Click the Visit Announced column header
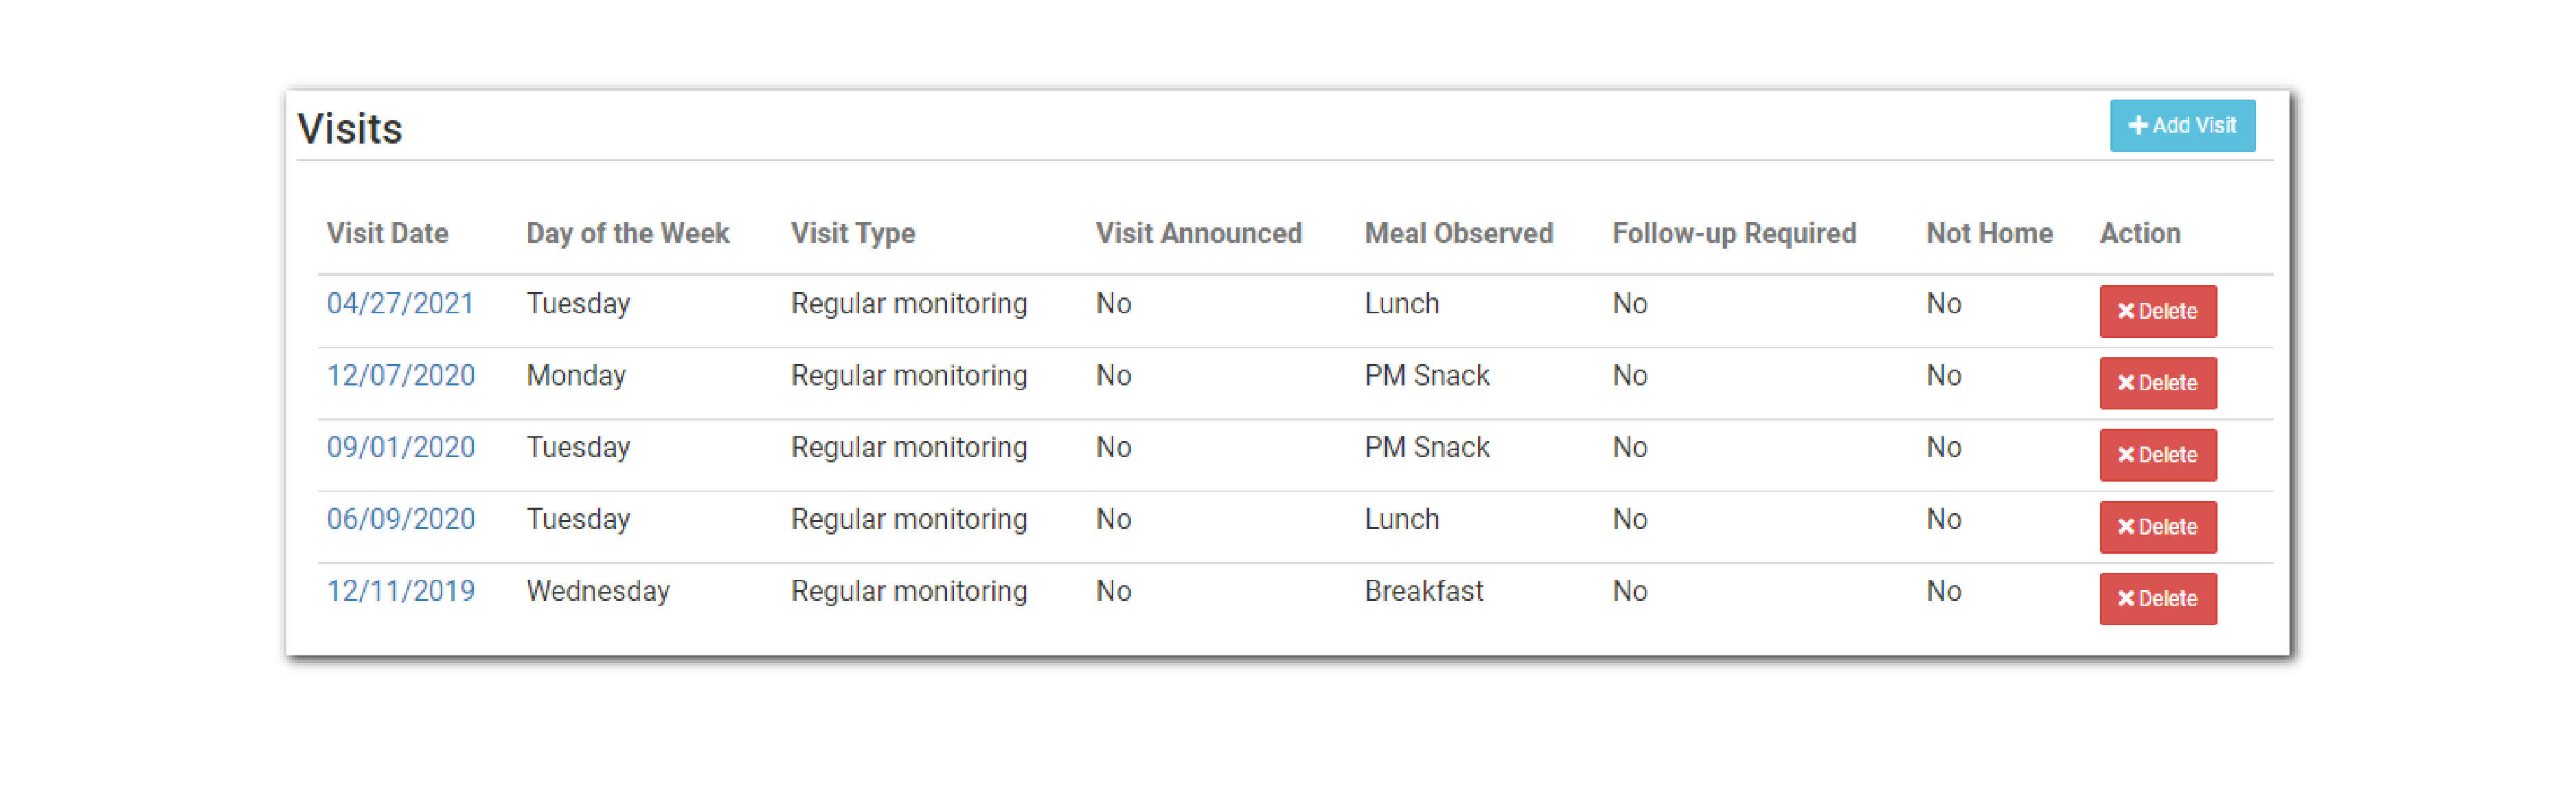Screen dimensions: 2576x788 pos(1198,234)
